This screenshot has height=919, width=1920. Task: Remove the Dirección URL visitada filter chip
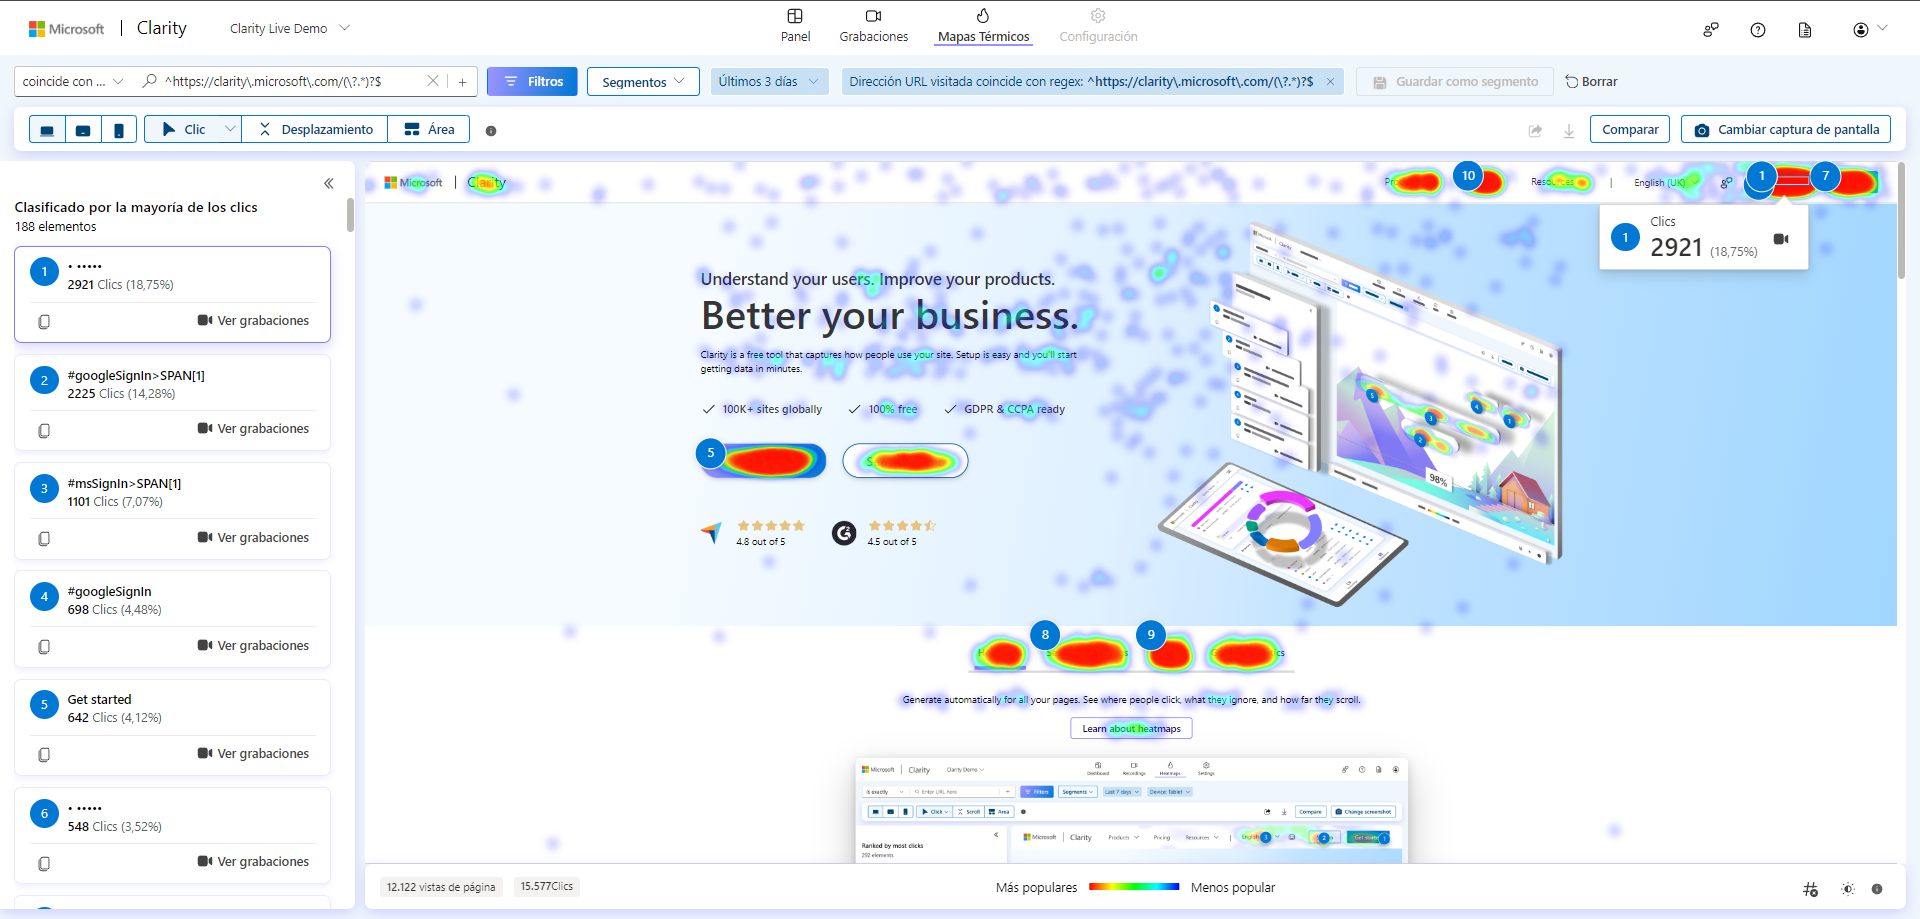coord(1330,82)
